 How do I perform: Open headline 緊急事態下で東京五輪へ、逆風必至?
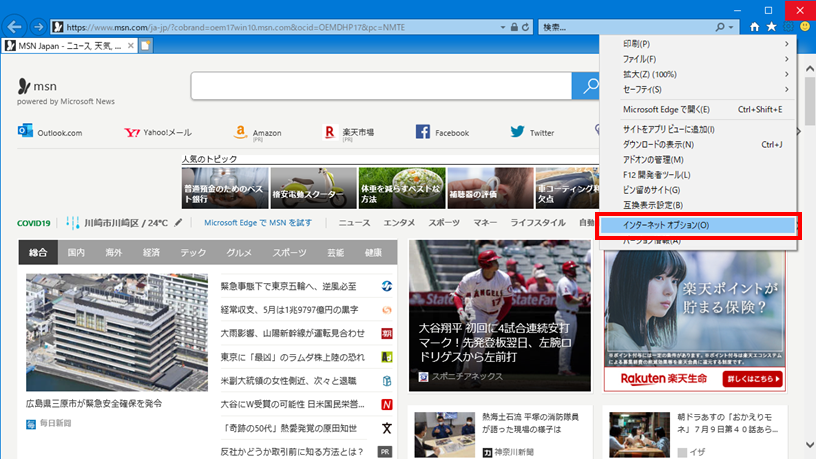(x=288, y=286)
